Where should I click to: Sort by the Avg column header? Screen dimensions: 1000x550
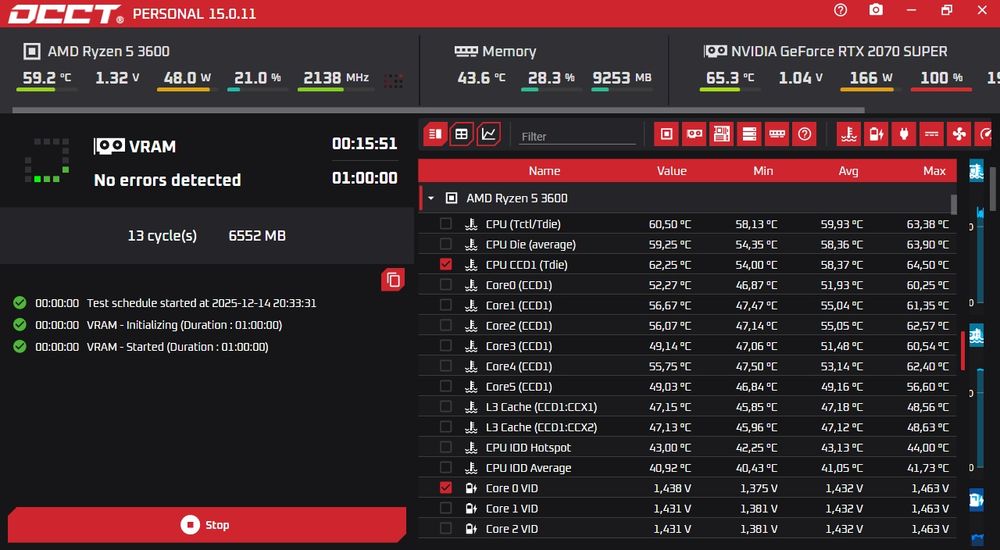coord(848,170)
